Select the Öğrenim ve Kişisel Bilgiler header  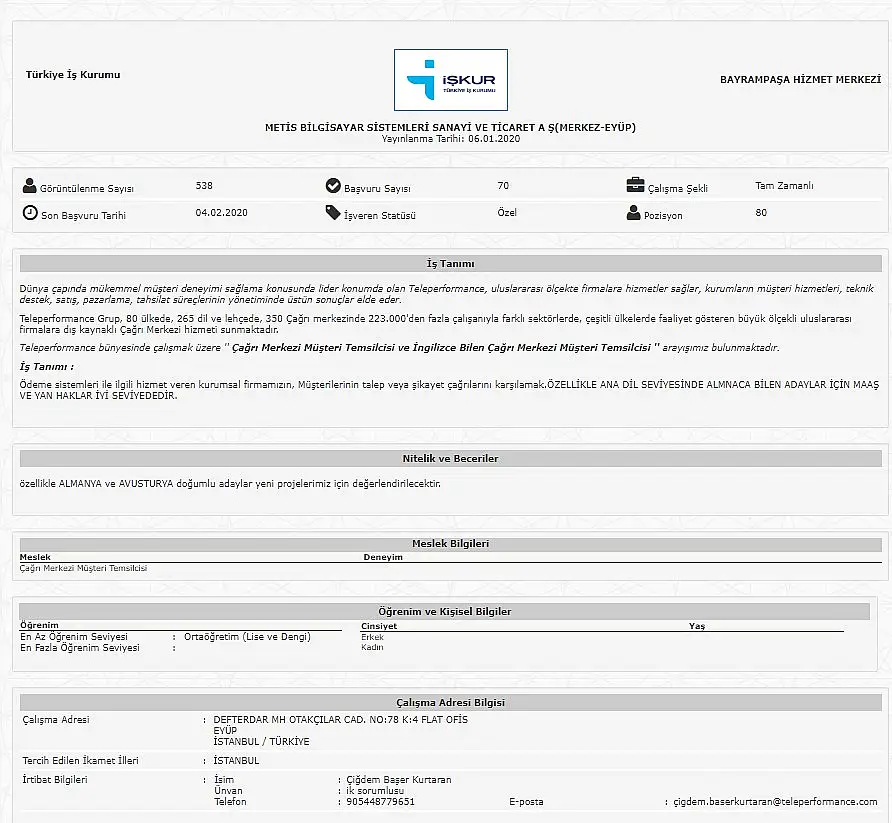(444, 611)
